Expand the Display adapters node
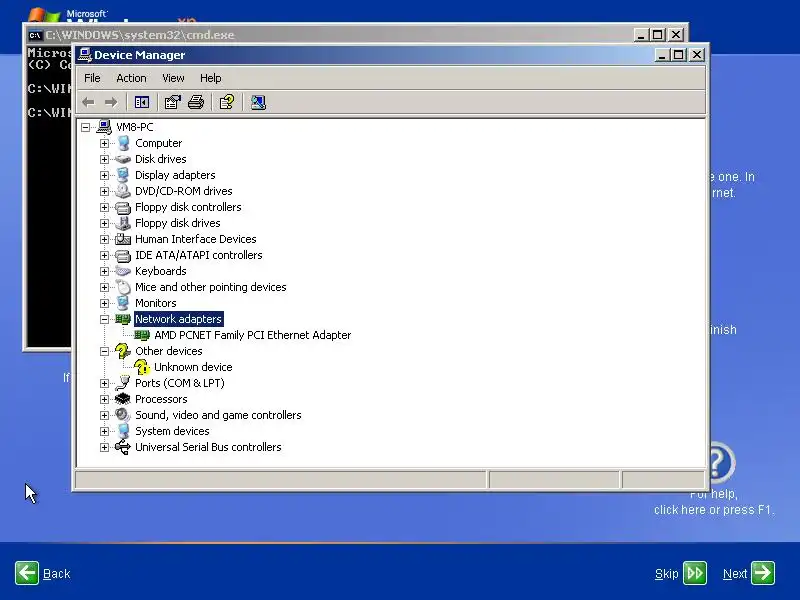This screenshot has height=600, width=800. pyautogui.click(x=104, y=175)
